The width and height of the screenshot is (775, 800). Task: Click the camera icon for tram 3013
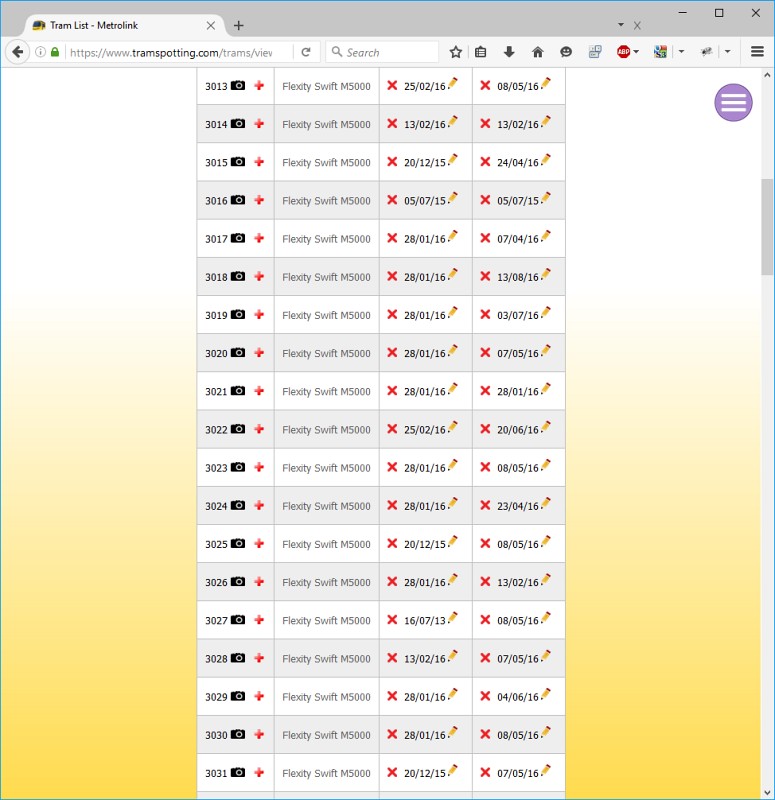(238, 85)
